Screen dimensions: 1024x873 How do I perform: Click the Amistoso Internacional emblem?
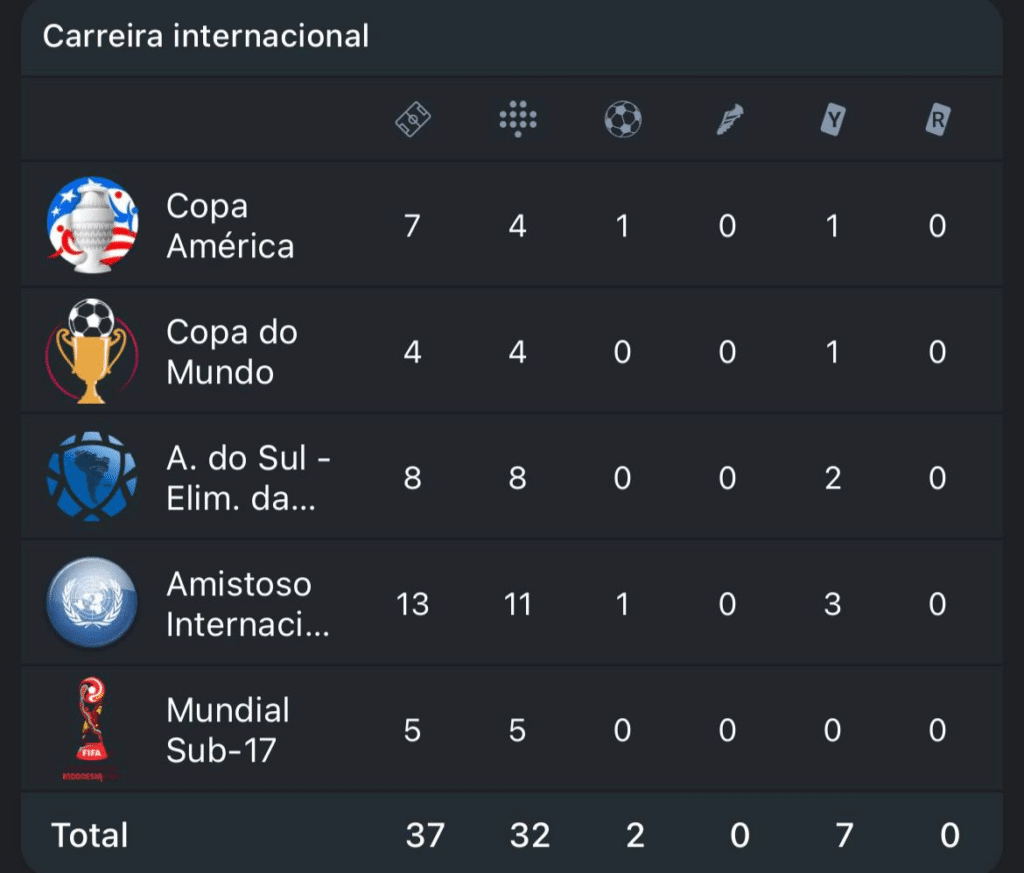coord(92,603)
